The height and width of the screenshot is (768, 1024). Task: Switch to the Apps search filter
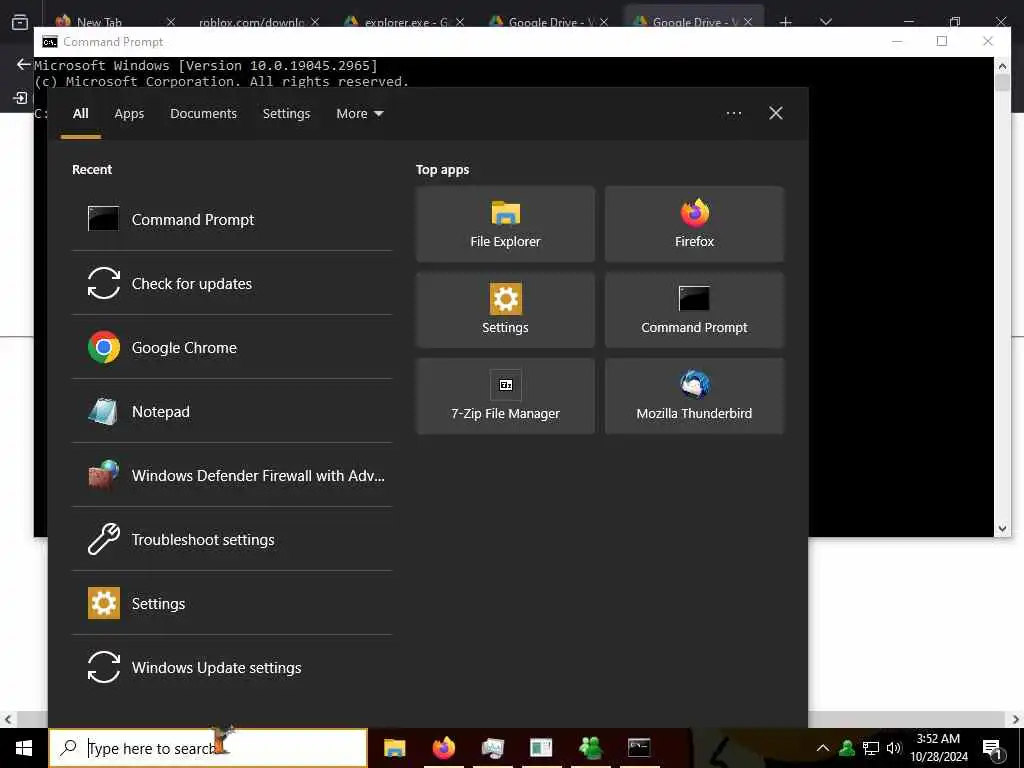click(x=129, y=114)
